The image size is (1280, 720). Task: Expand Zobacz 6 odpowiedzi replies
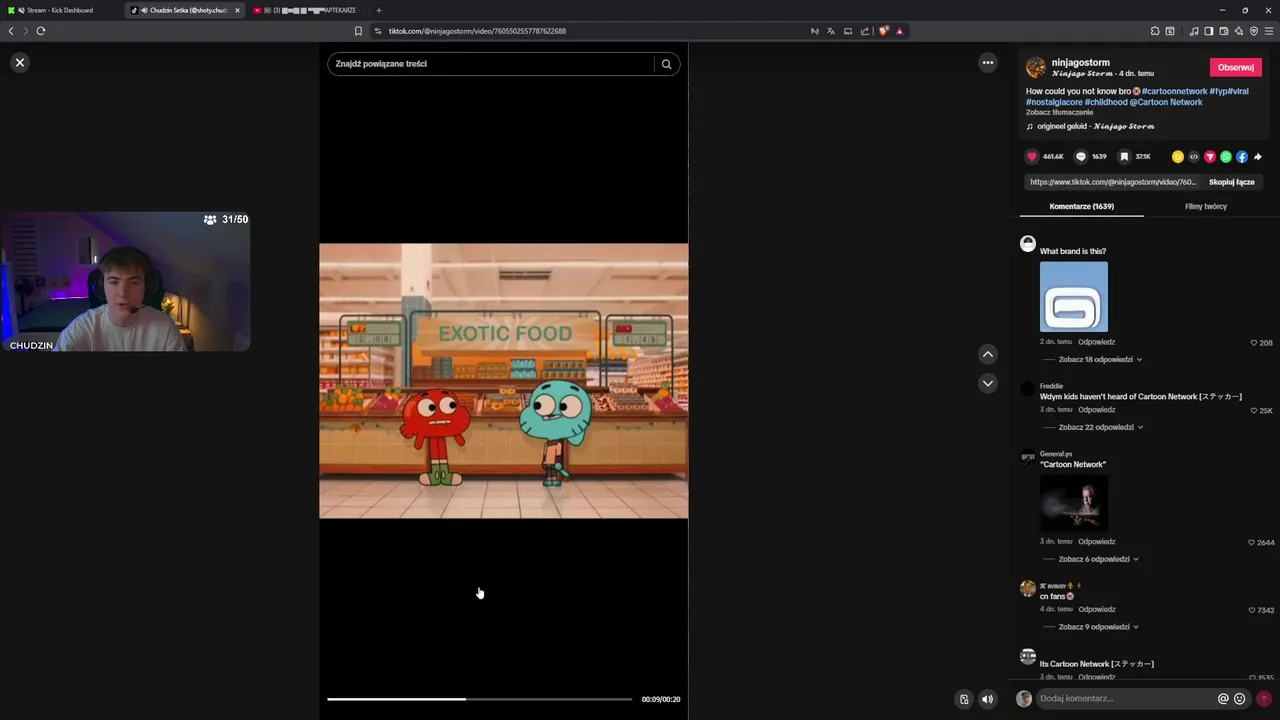click(x=1097, y=559)
